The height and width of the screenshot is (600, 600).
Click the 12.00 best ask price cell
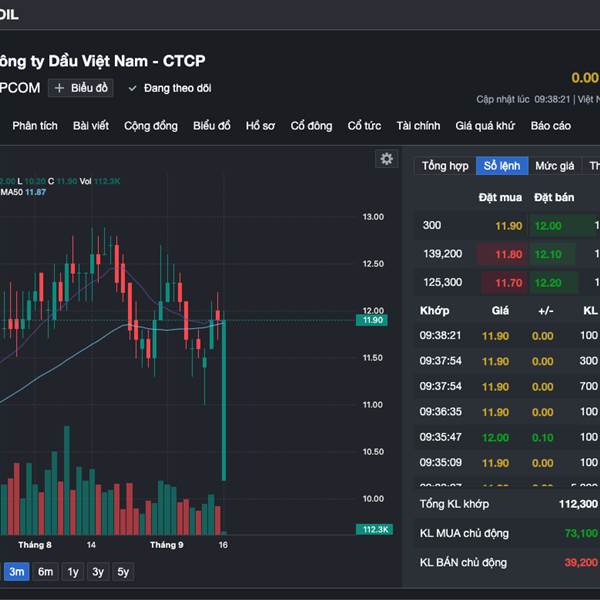tap(548, 226)
